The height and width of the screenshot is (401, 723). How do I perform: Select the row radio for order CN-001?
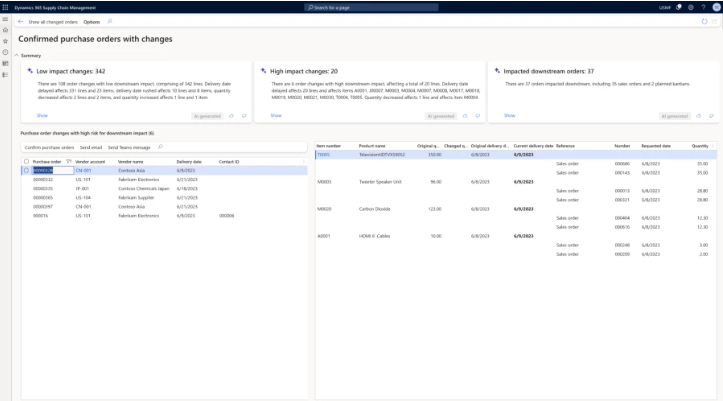point(26,170)
